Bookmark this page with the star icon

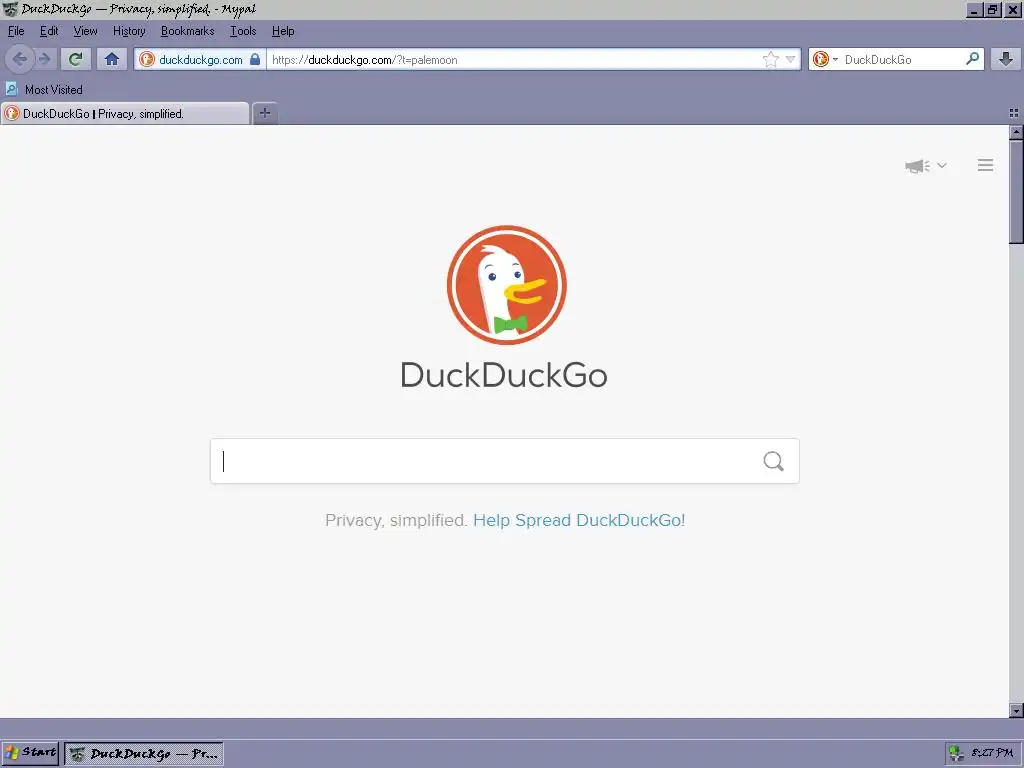click(771, 59)
